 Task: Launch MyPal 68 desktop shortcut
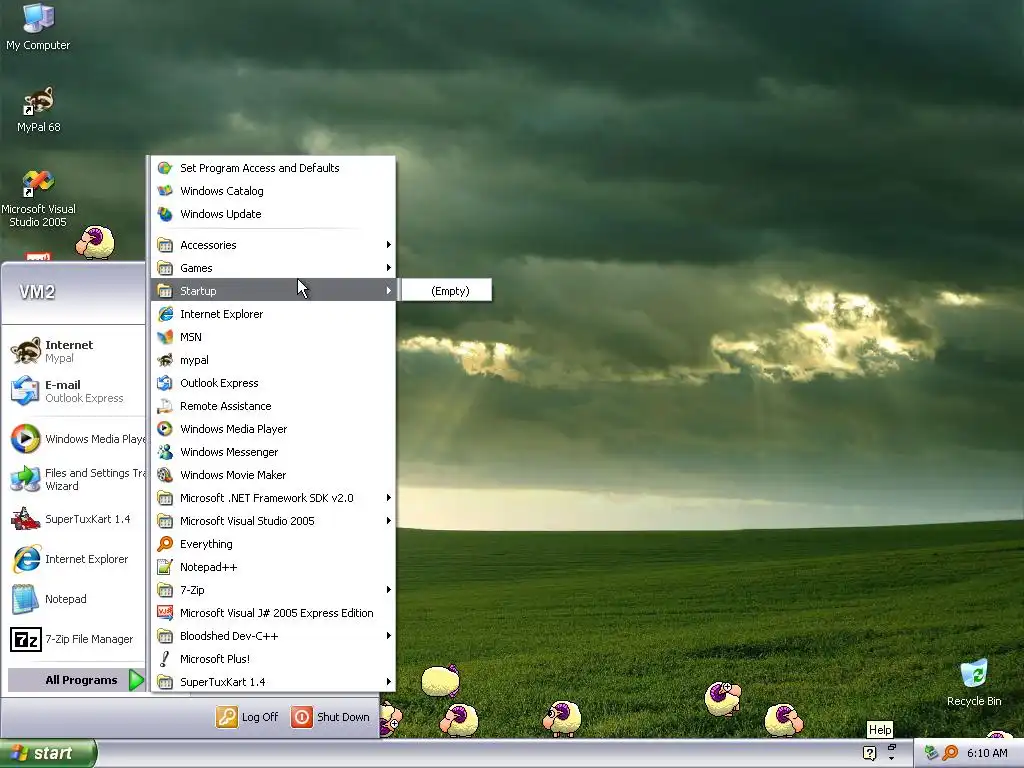tap(39, 110)
